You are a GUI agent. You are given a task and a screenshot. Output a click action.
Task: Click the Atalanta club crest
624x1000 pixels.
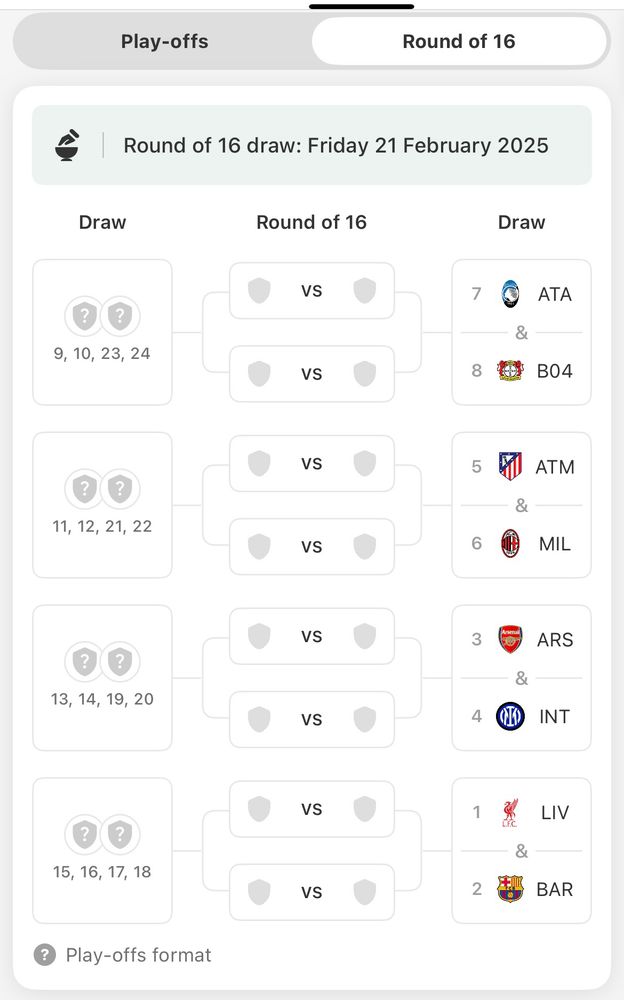coord(510,294)
